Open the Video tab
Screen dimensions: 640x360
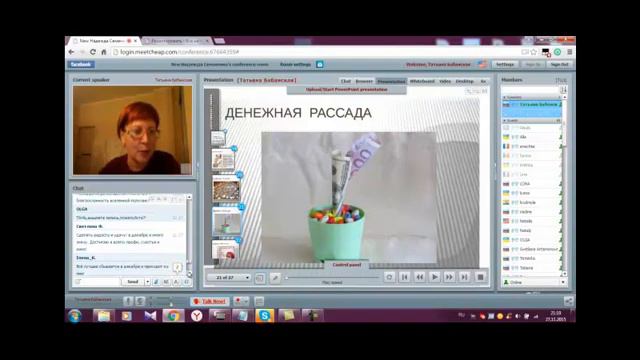click(x=445, y=81)
